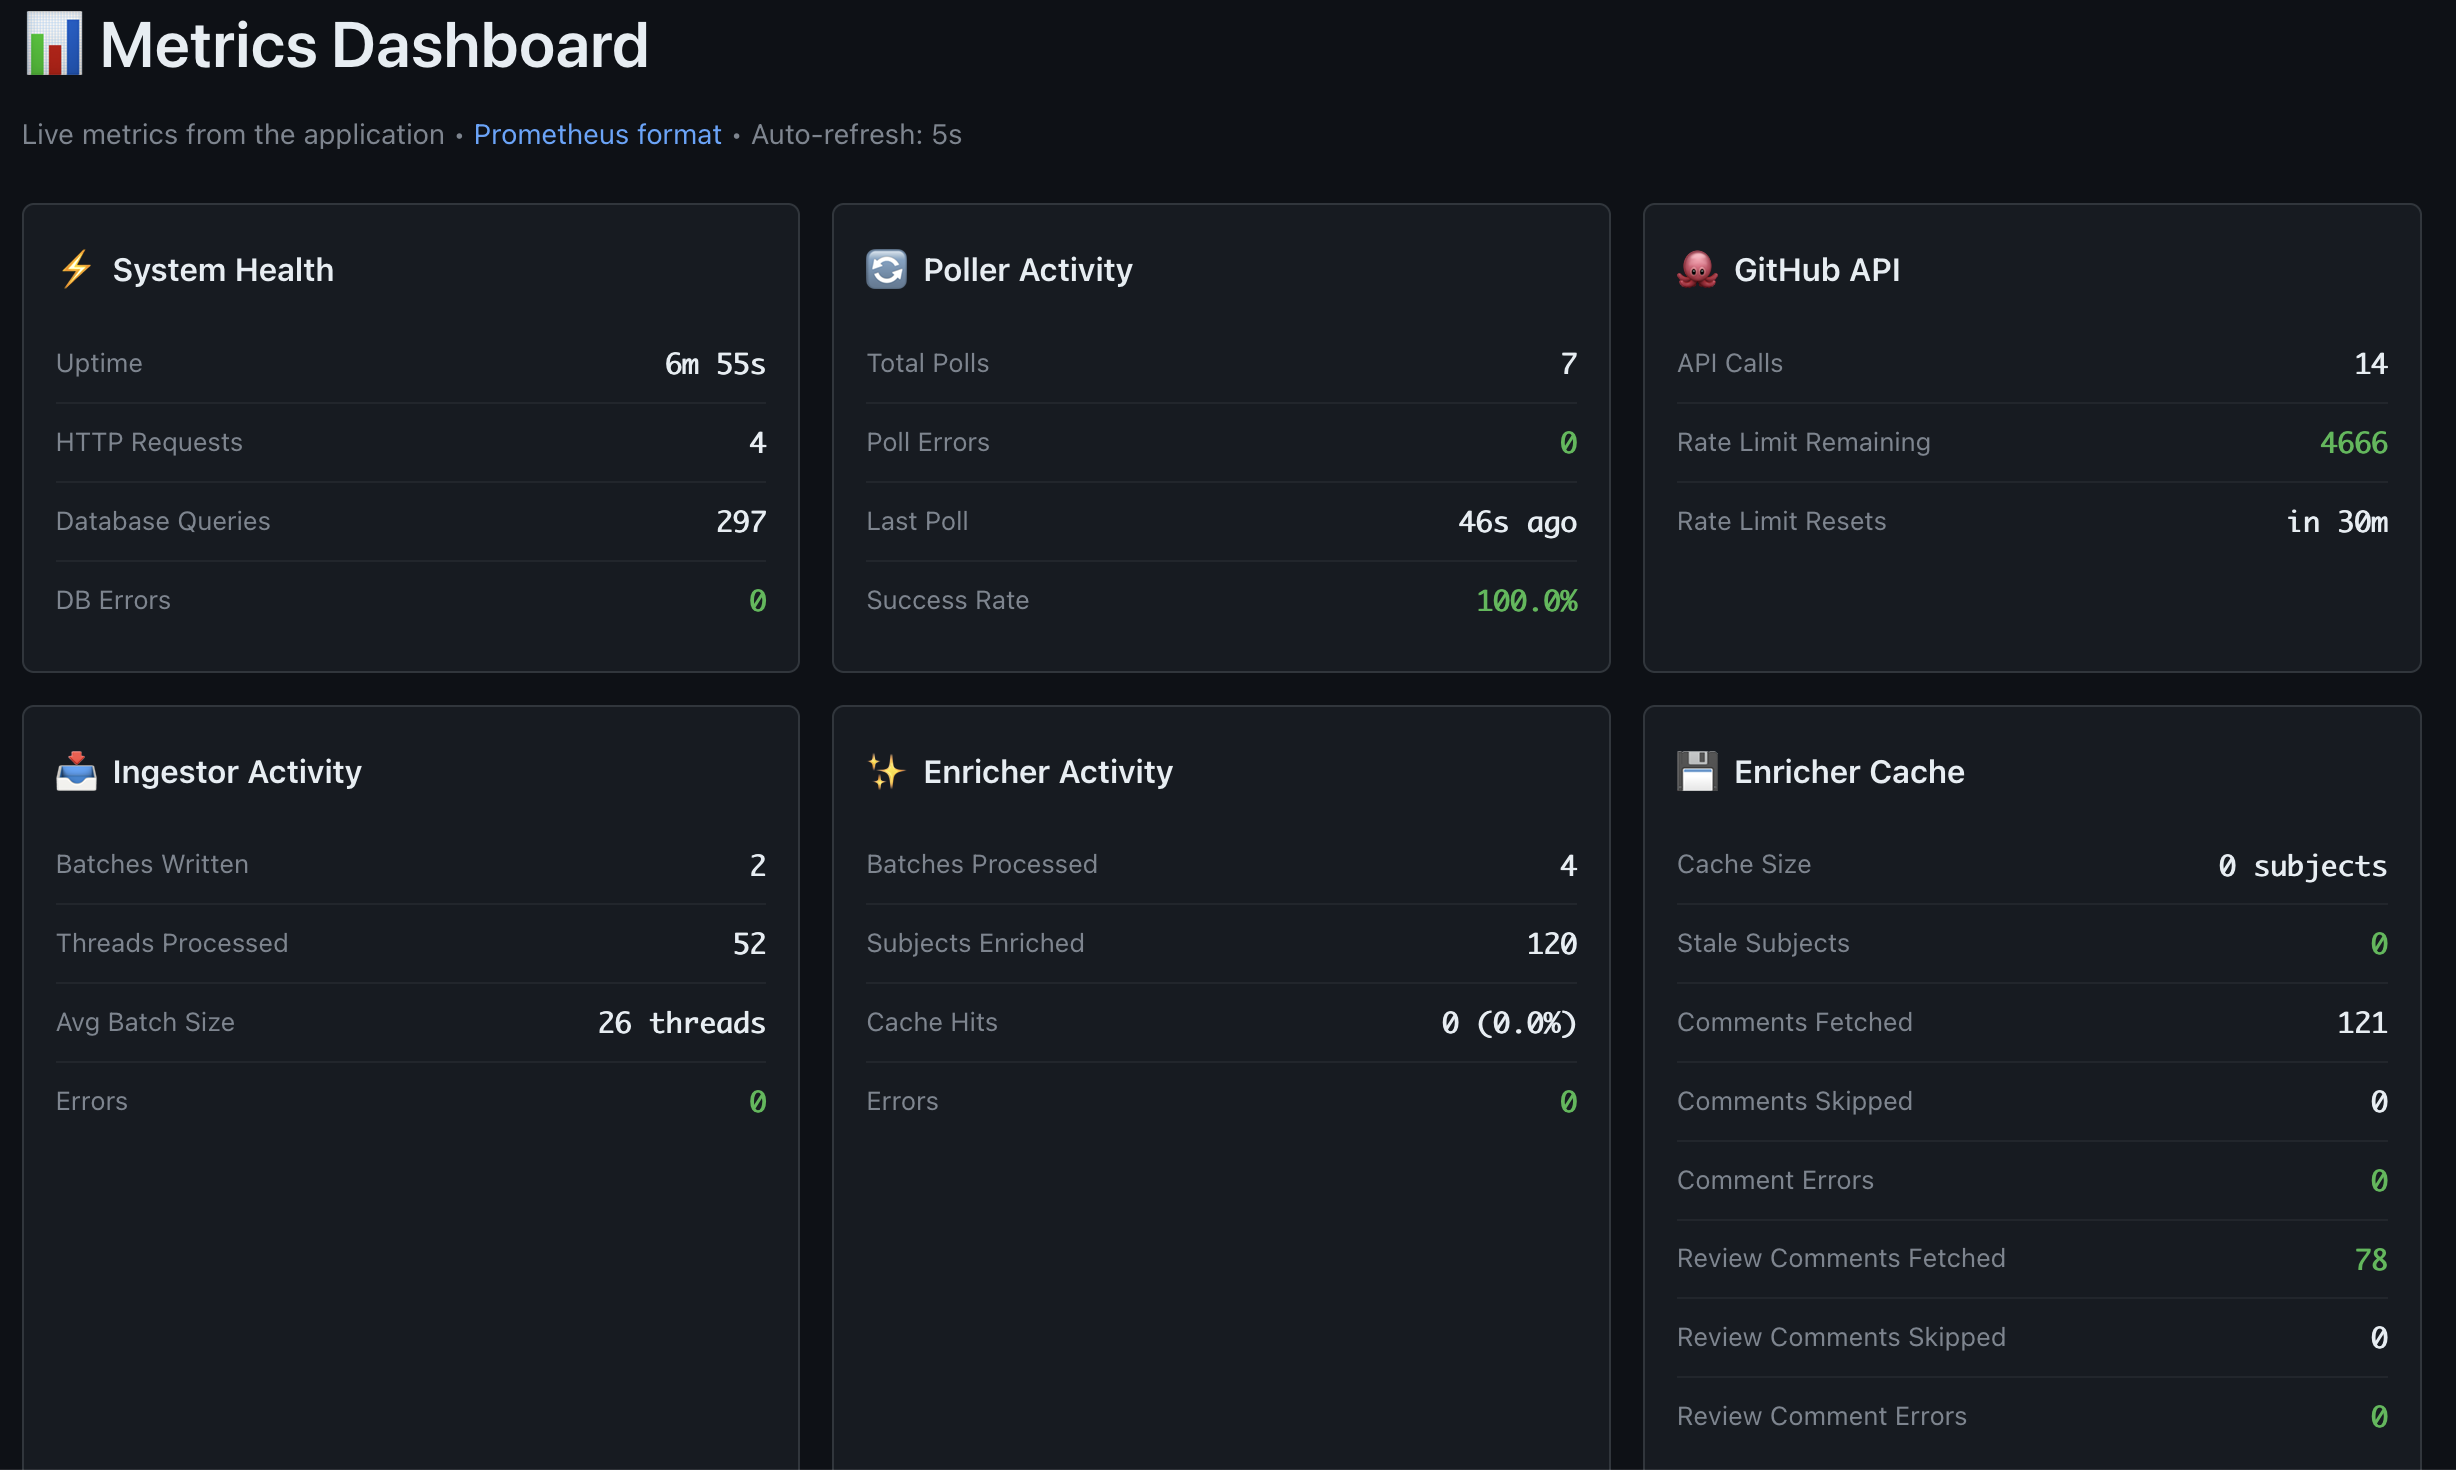
Task: Select the Comments Fetched value 121
Action: (2362, 1022)
